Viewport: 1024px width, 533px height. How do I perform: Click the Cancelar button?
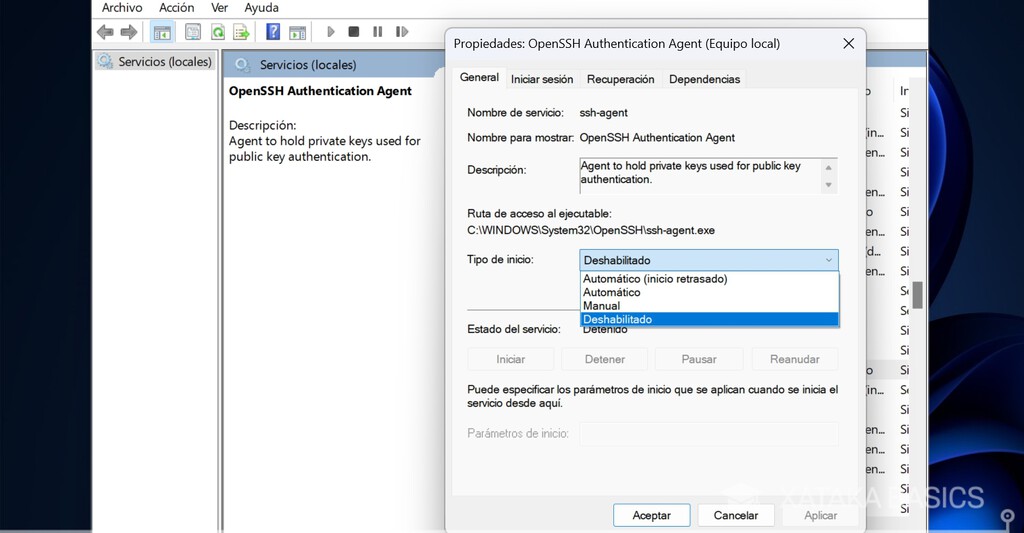735,515
